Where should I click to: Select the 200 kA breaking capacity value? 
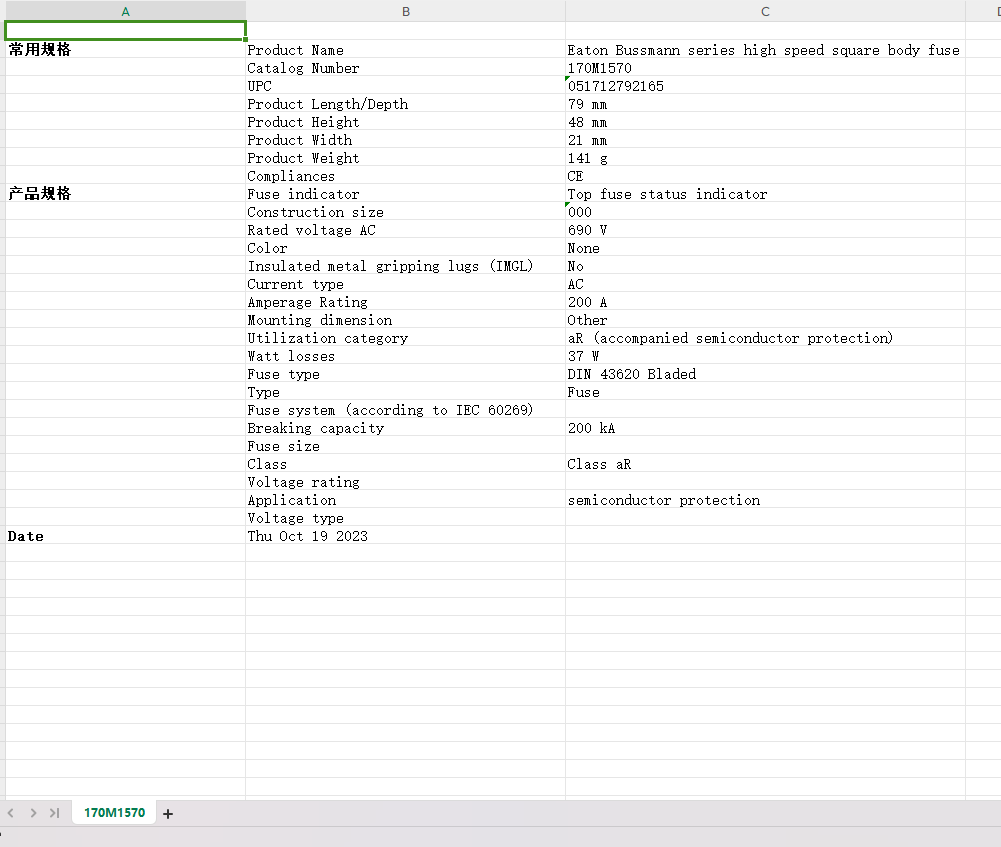(765, 428)
